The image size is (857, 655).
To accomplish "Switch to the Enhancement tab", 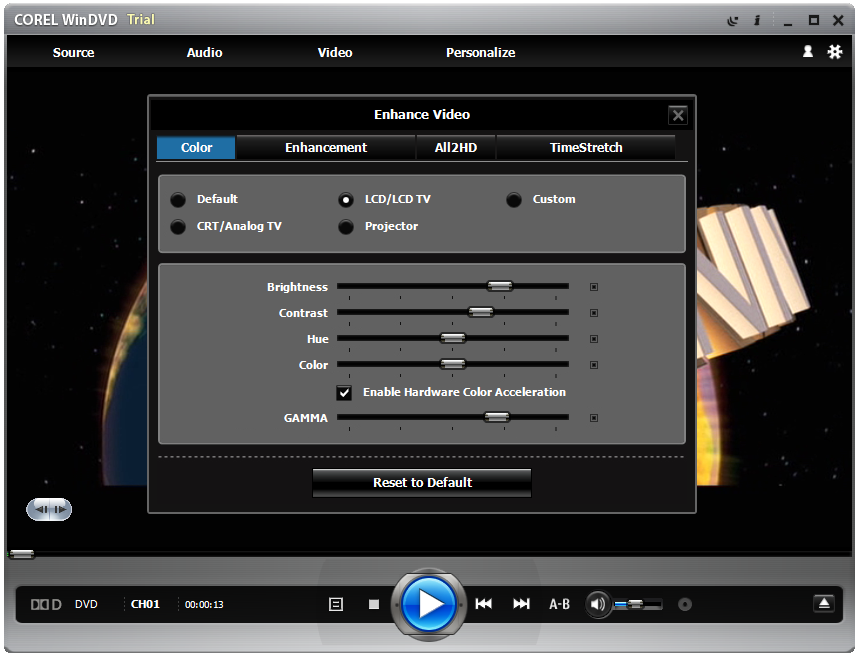I will pyautogui.click(x=326, y=148).
